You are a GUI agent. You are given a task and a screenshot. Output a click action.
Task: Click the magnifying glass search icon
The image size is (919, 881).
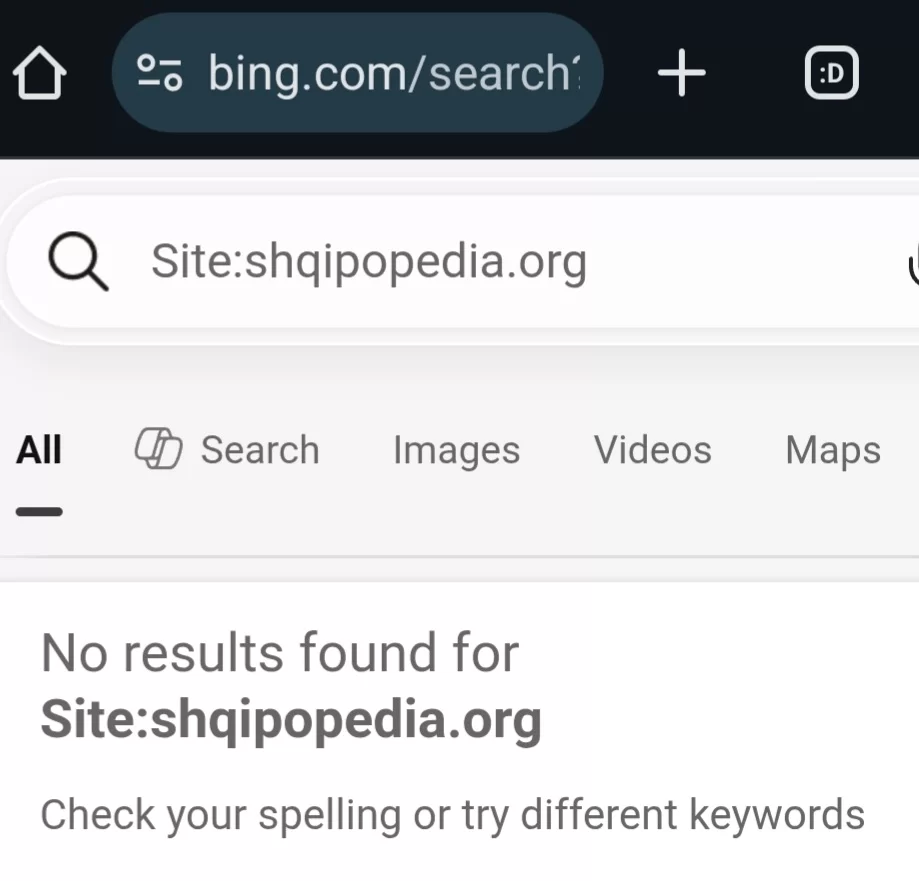point(78,262)
